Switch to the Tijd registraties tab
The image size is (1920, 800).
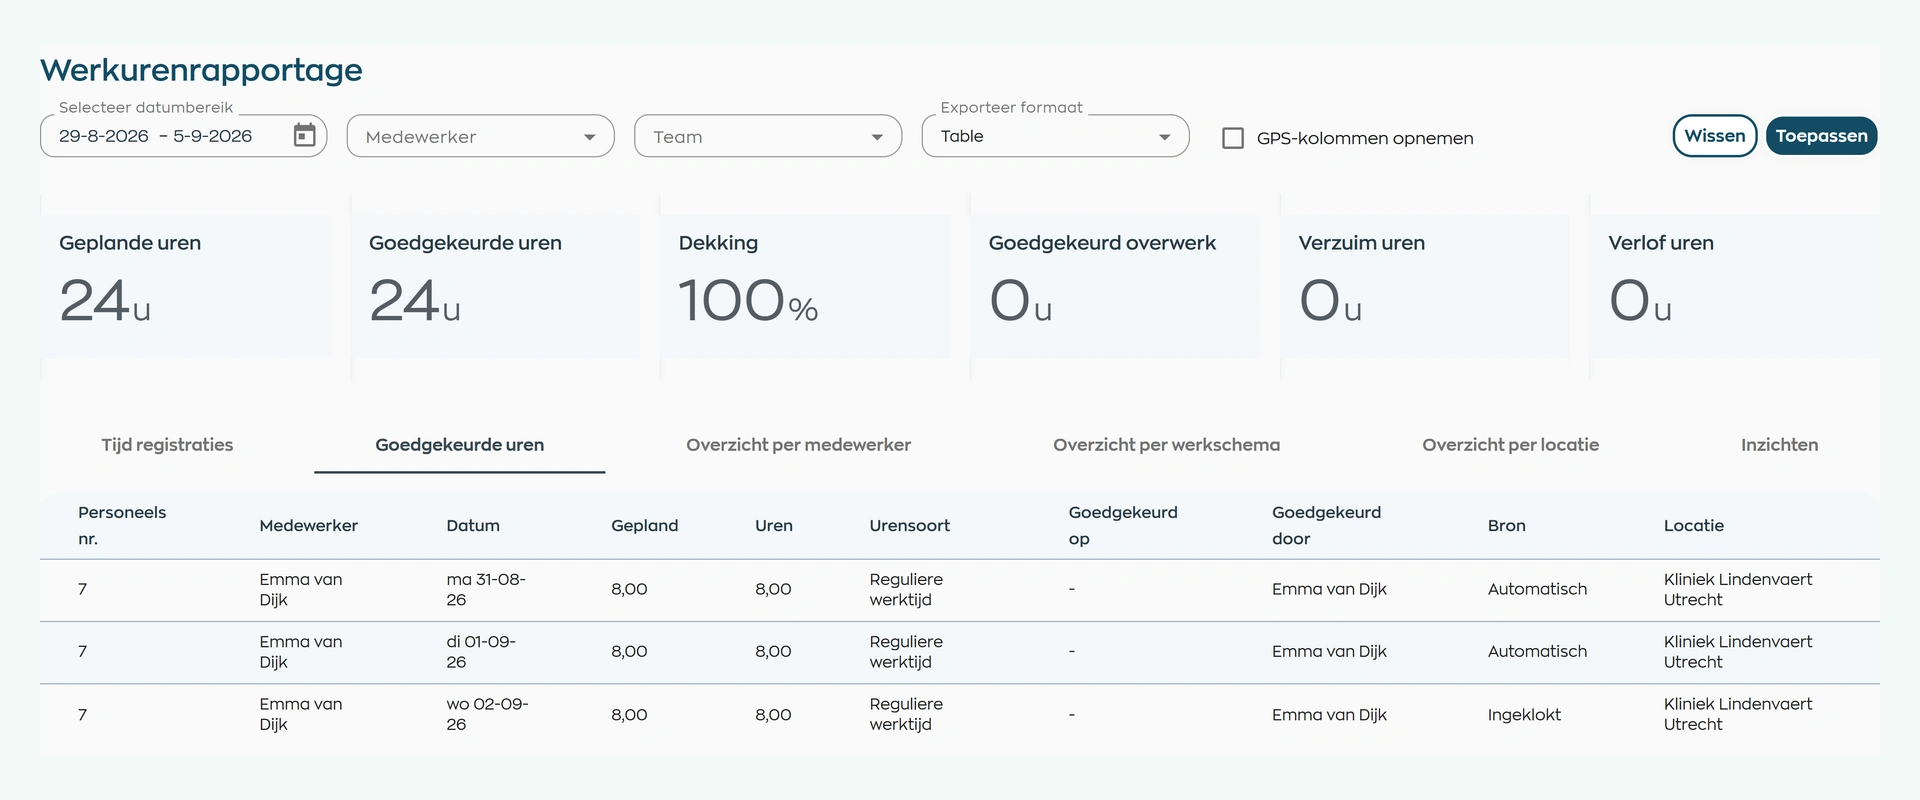coord(167,445)
